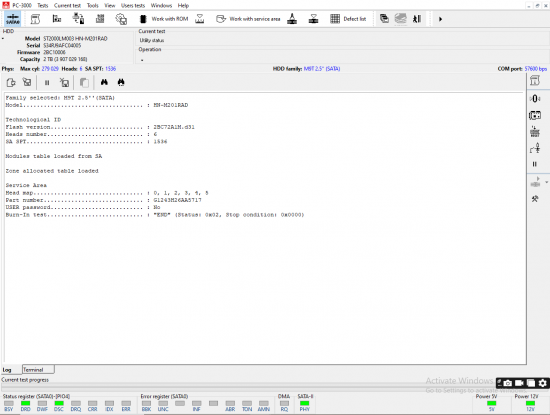Open the View menu

pos(110,6)
